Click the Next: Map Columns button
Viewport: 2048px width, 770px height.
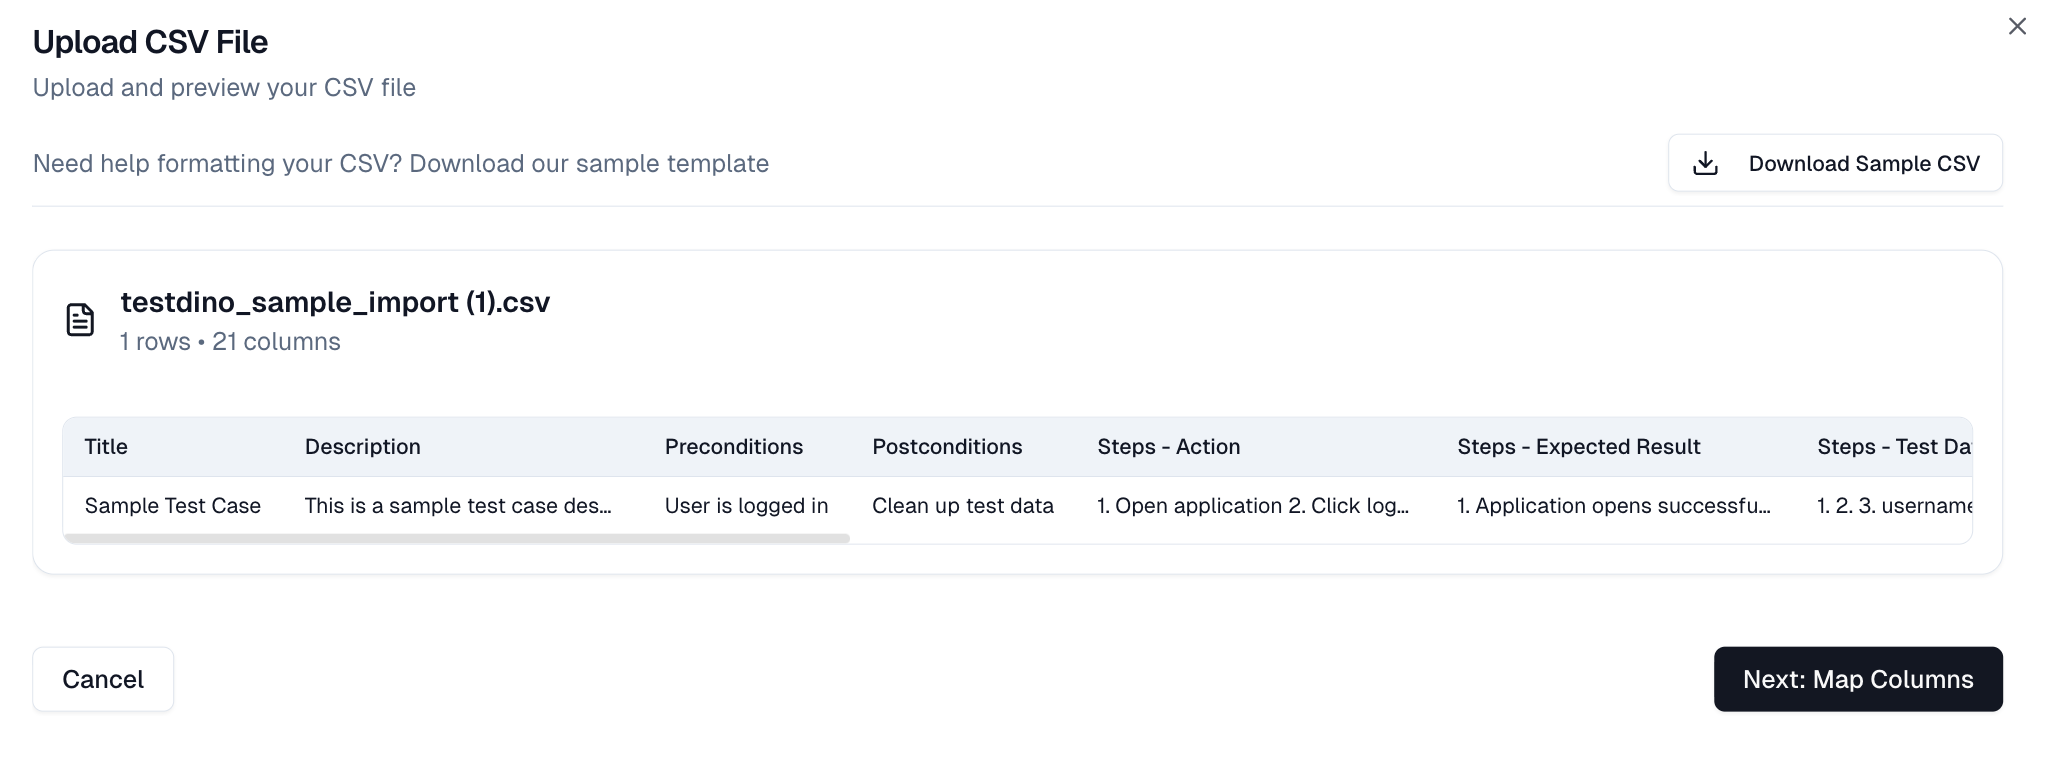pyautogui.click(x=1857, y=679)
